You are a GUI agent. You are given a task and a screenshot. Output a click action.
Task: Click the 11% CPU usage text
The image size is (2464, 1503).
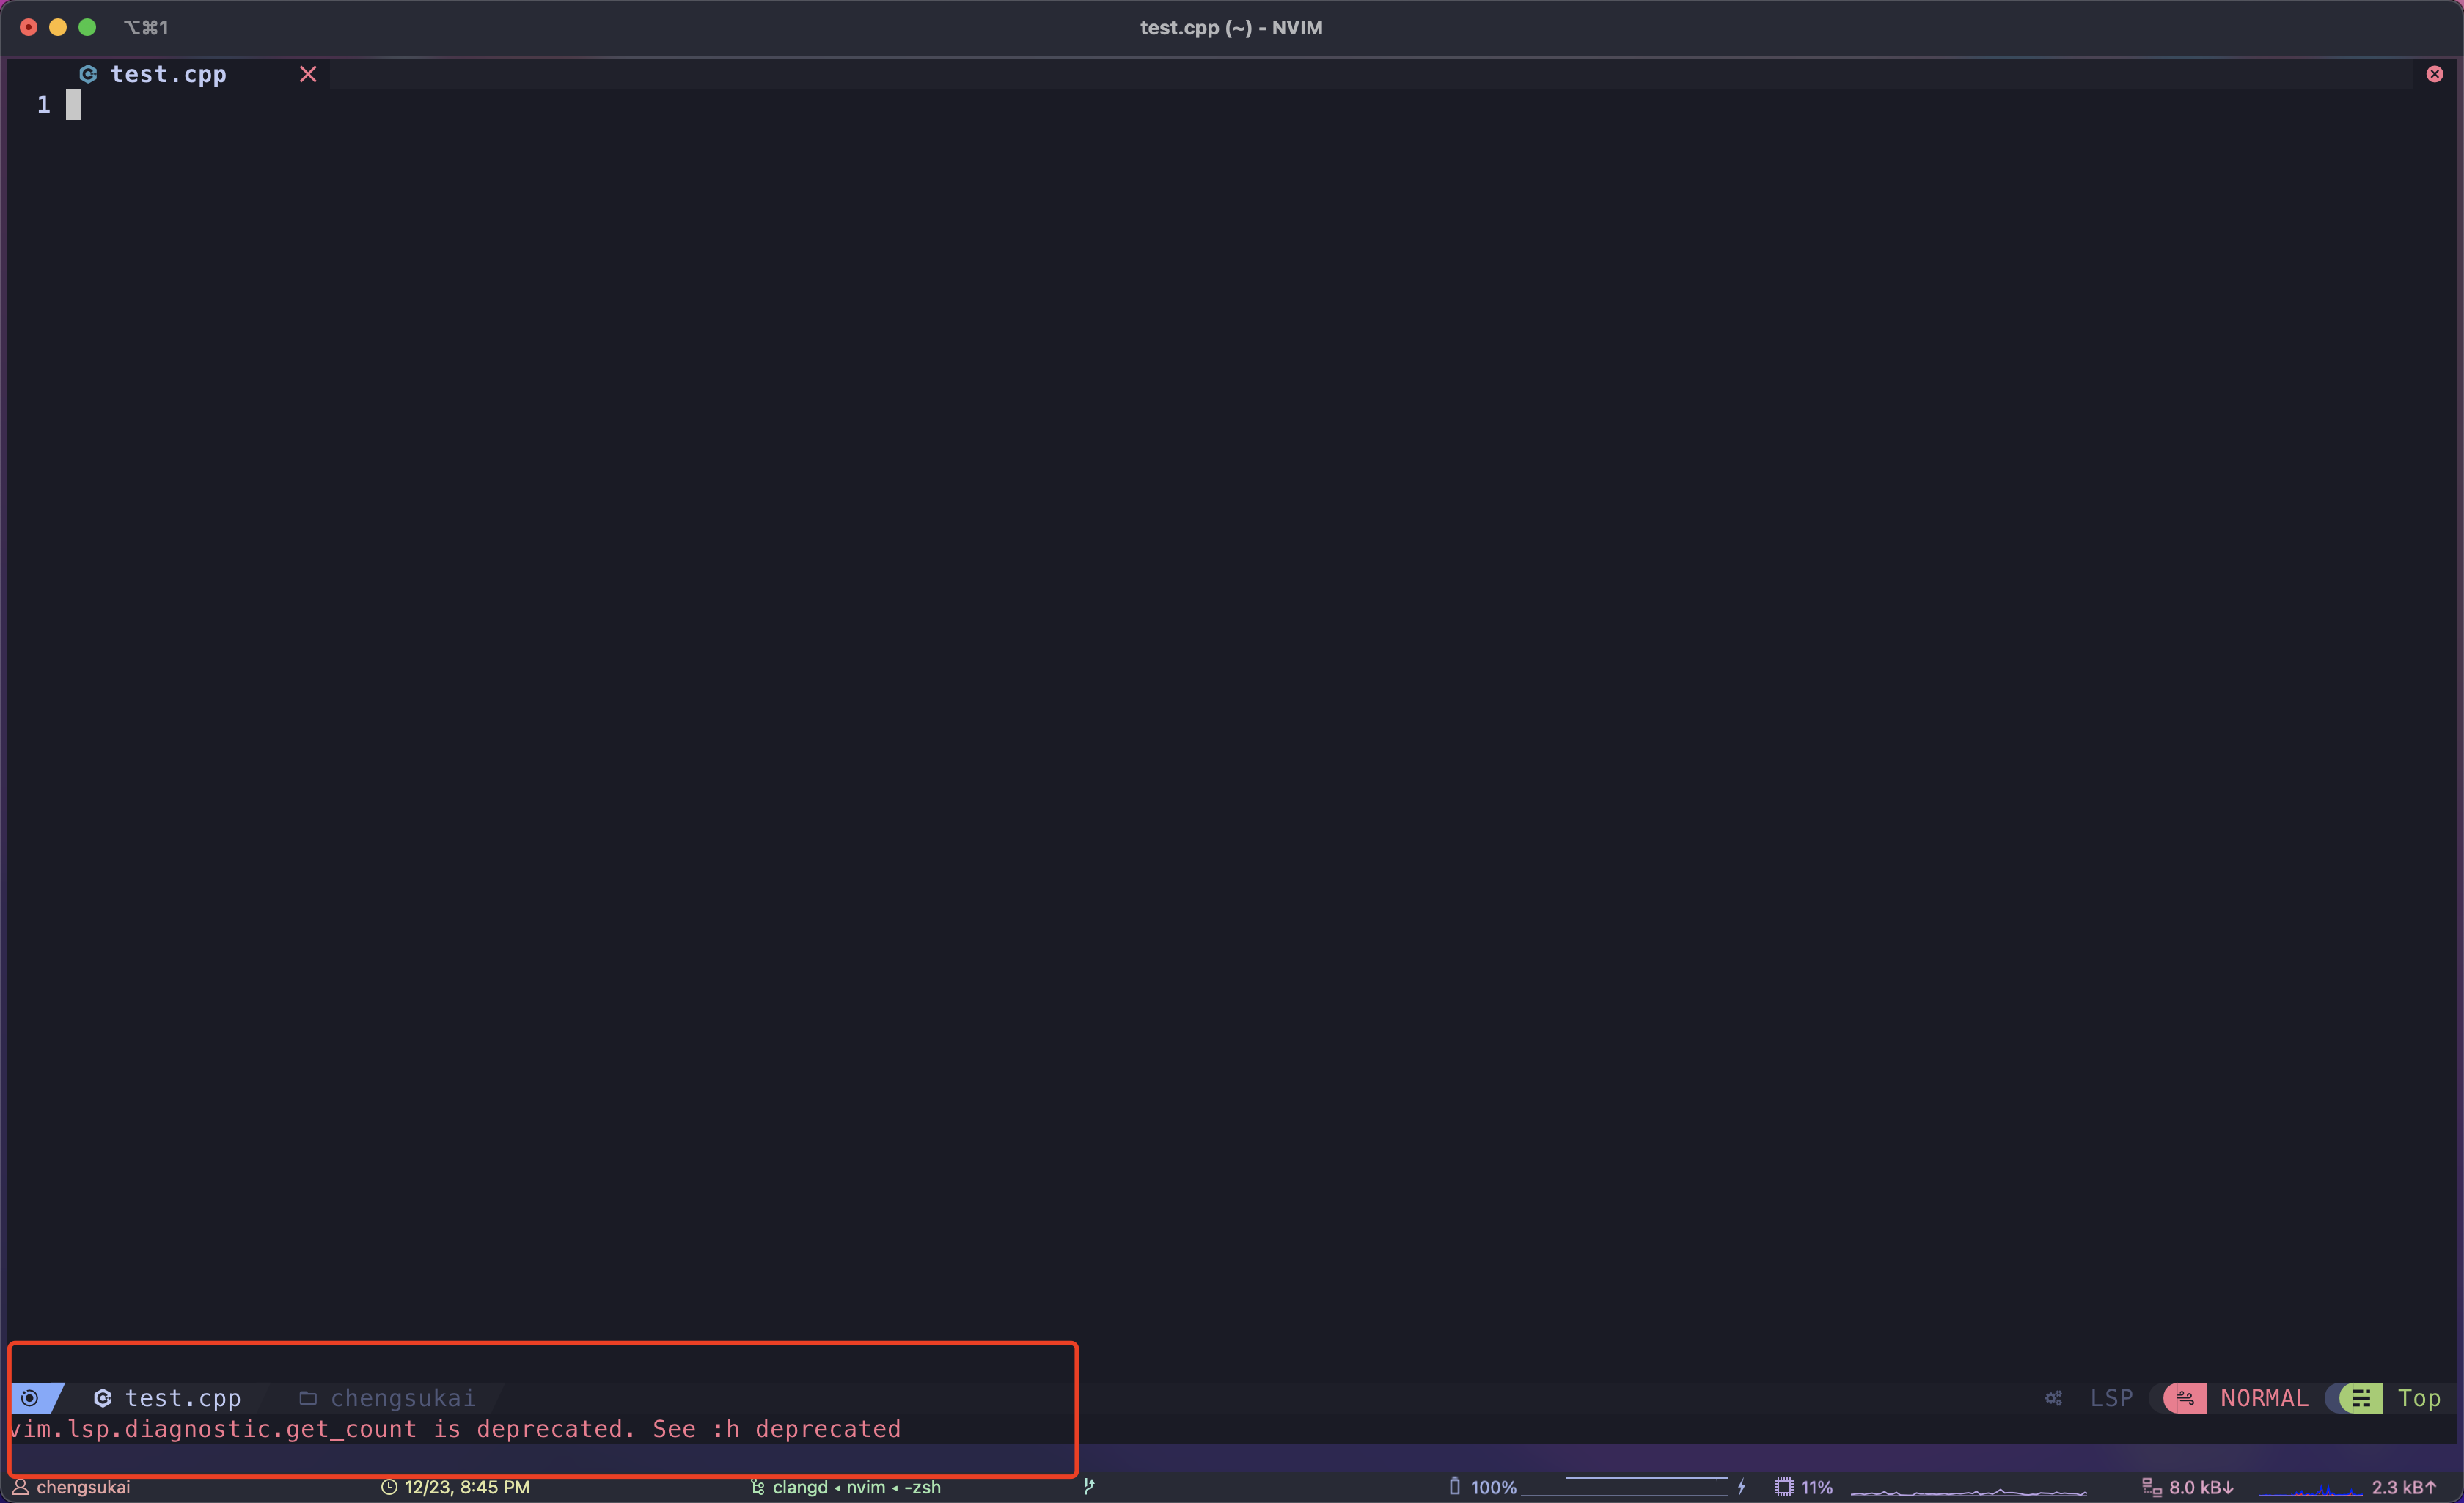(x=1817, y=1487)
